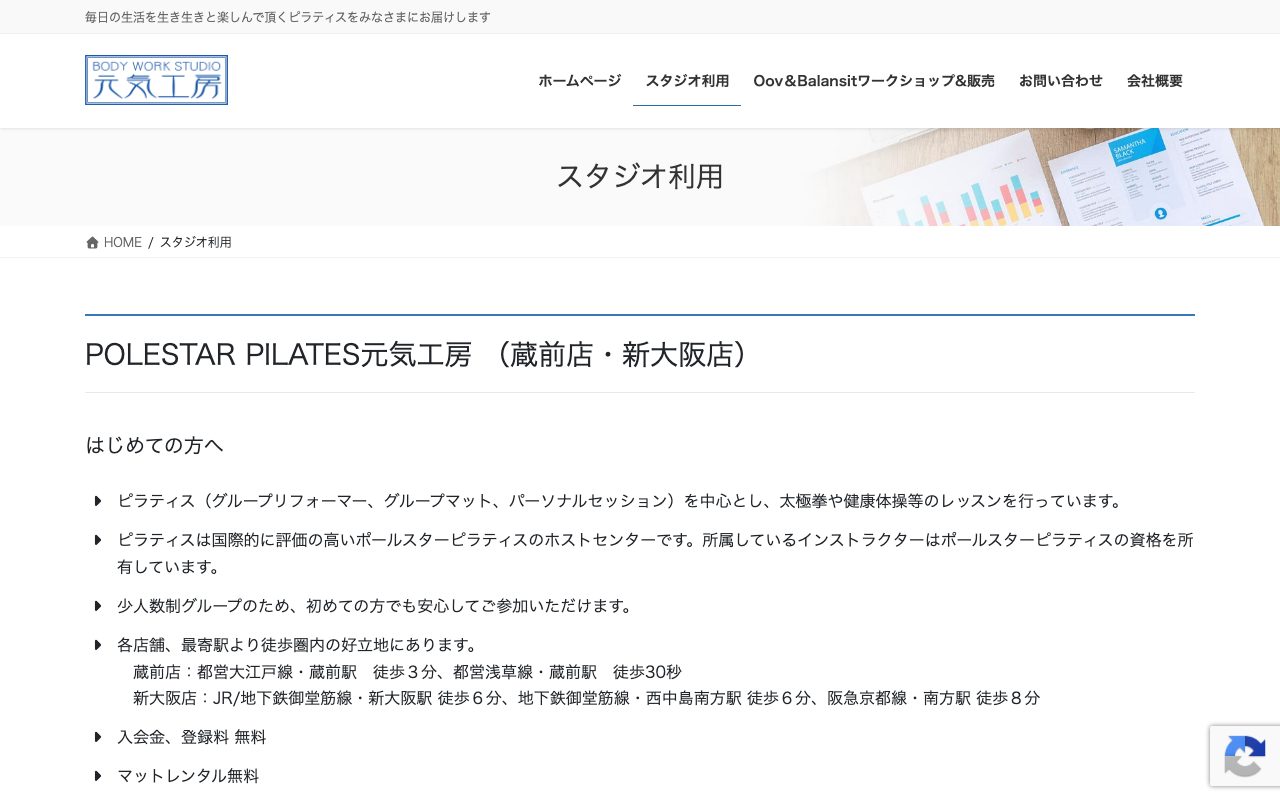Click the スタジオ利用 page title banner
The height and width of the screenshot is (800, 1280).
(x=640, y=176)
